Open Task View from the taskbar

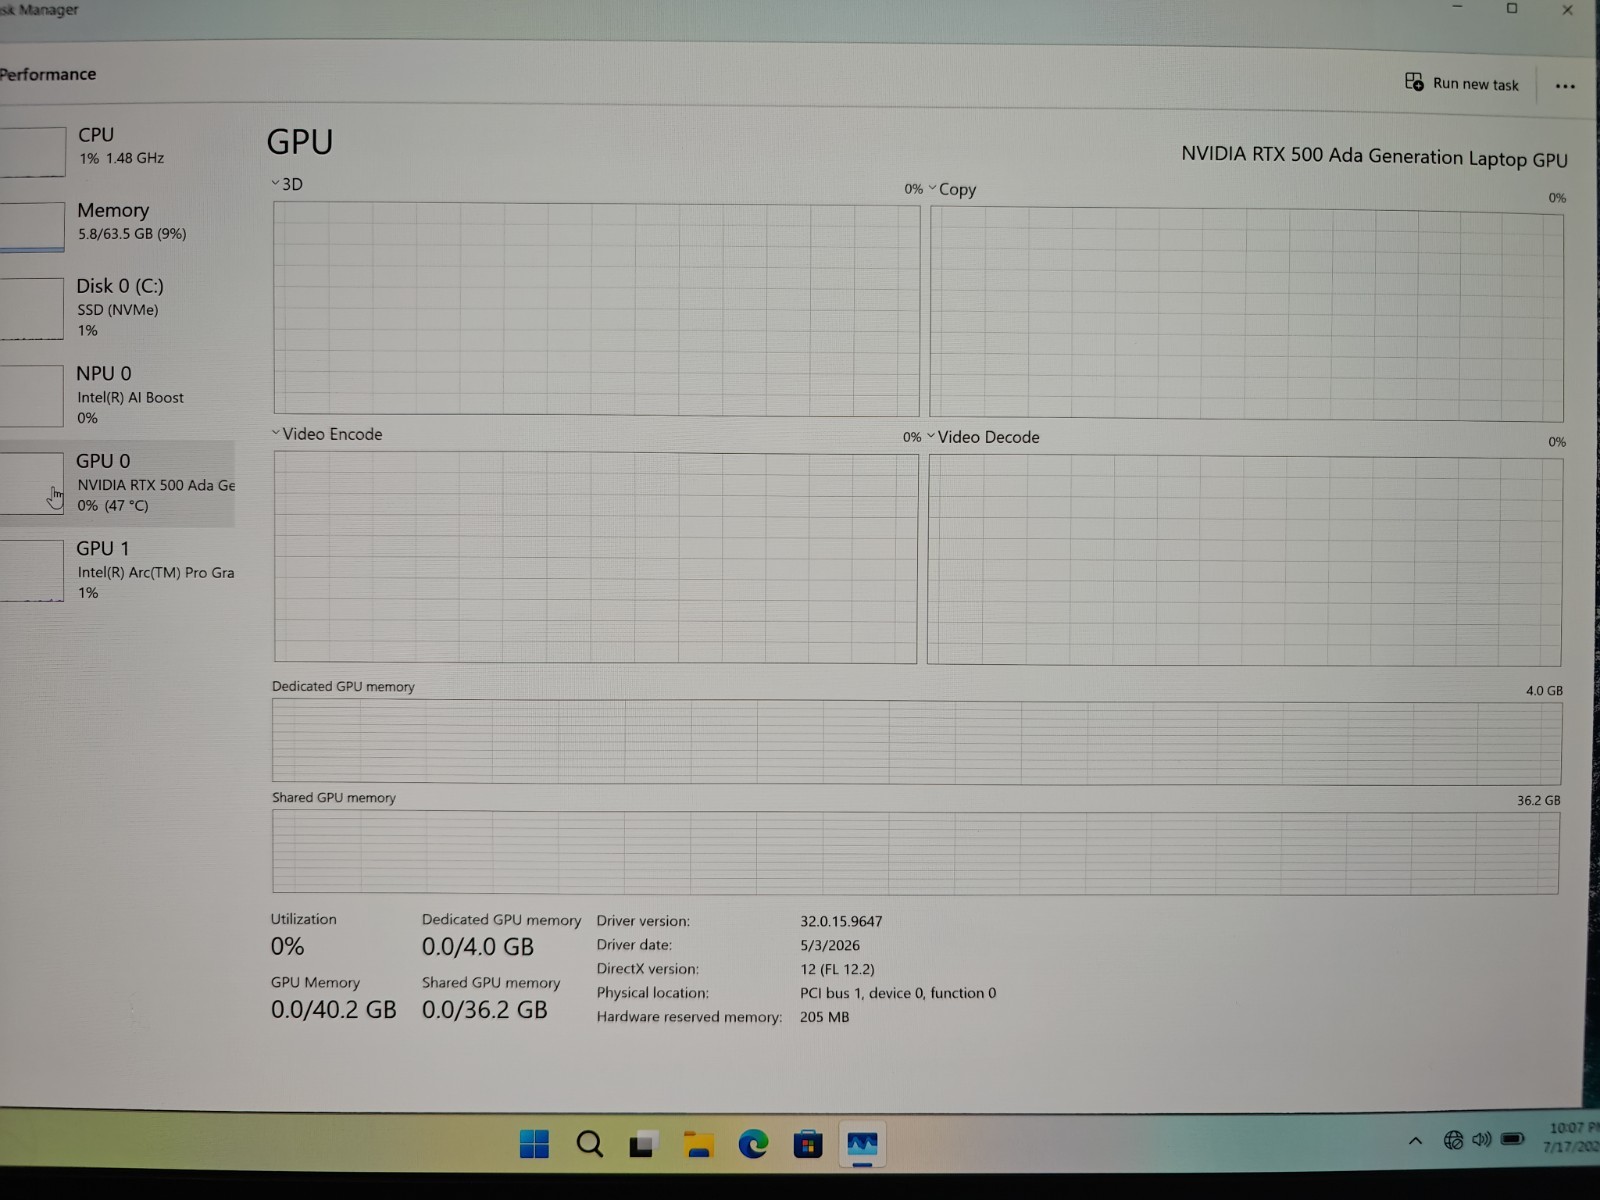tap(643, 1144)
